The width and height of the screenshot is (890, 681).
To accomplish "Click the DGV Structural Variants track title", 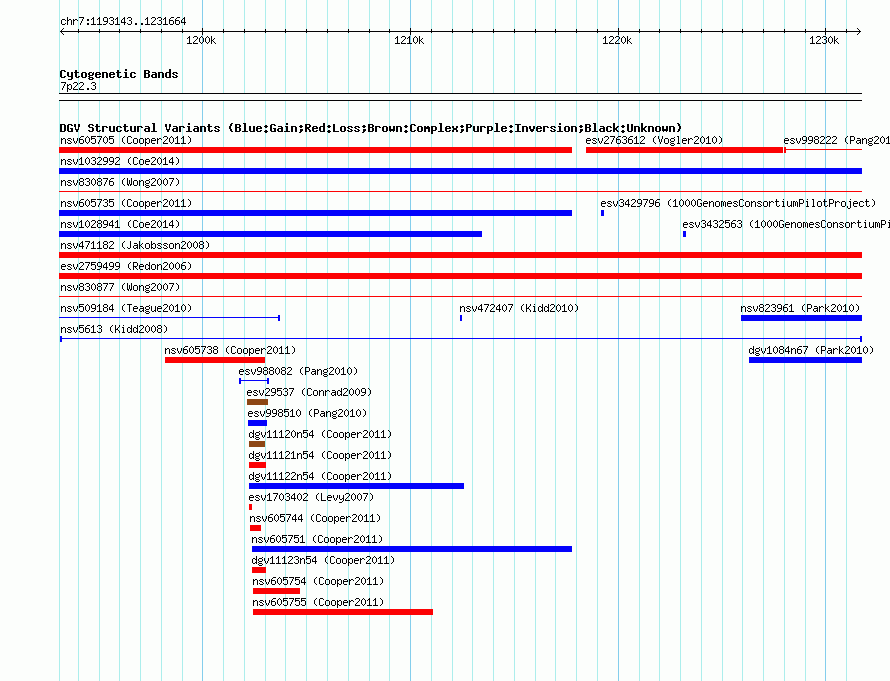I will pyautogui.click(x=371, y=128).
